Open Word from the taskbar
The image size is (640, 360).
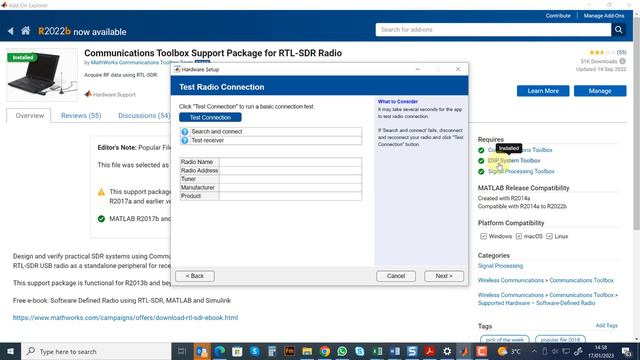click(395, 351)
